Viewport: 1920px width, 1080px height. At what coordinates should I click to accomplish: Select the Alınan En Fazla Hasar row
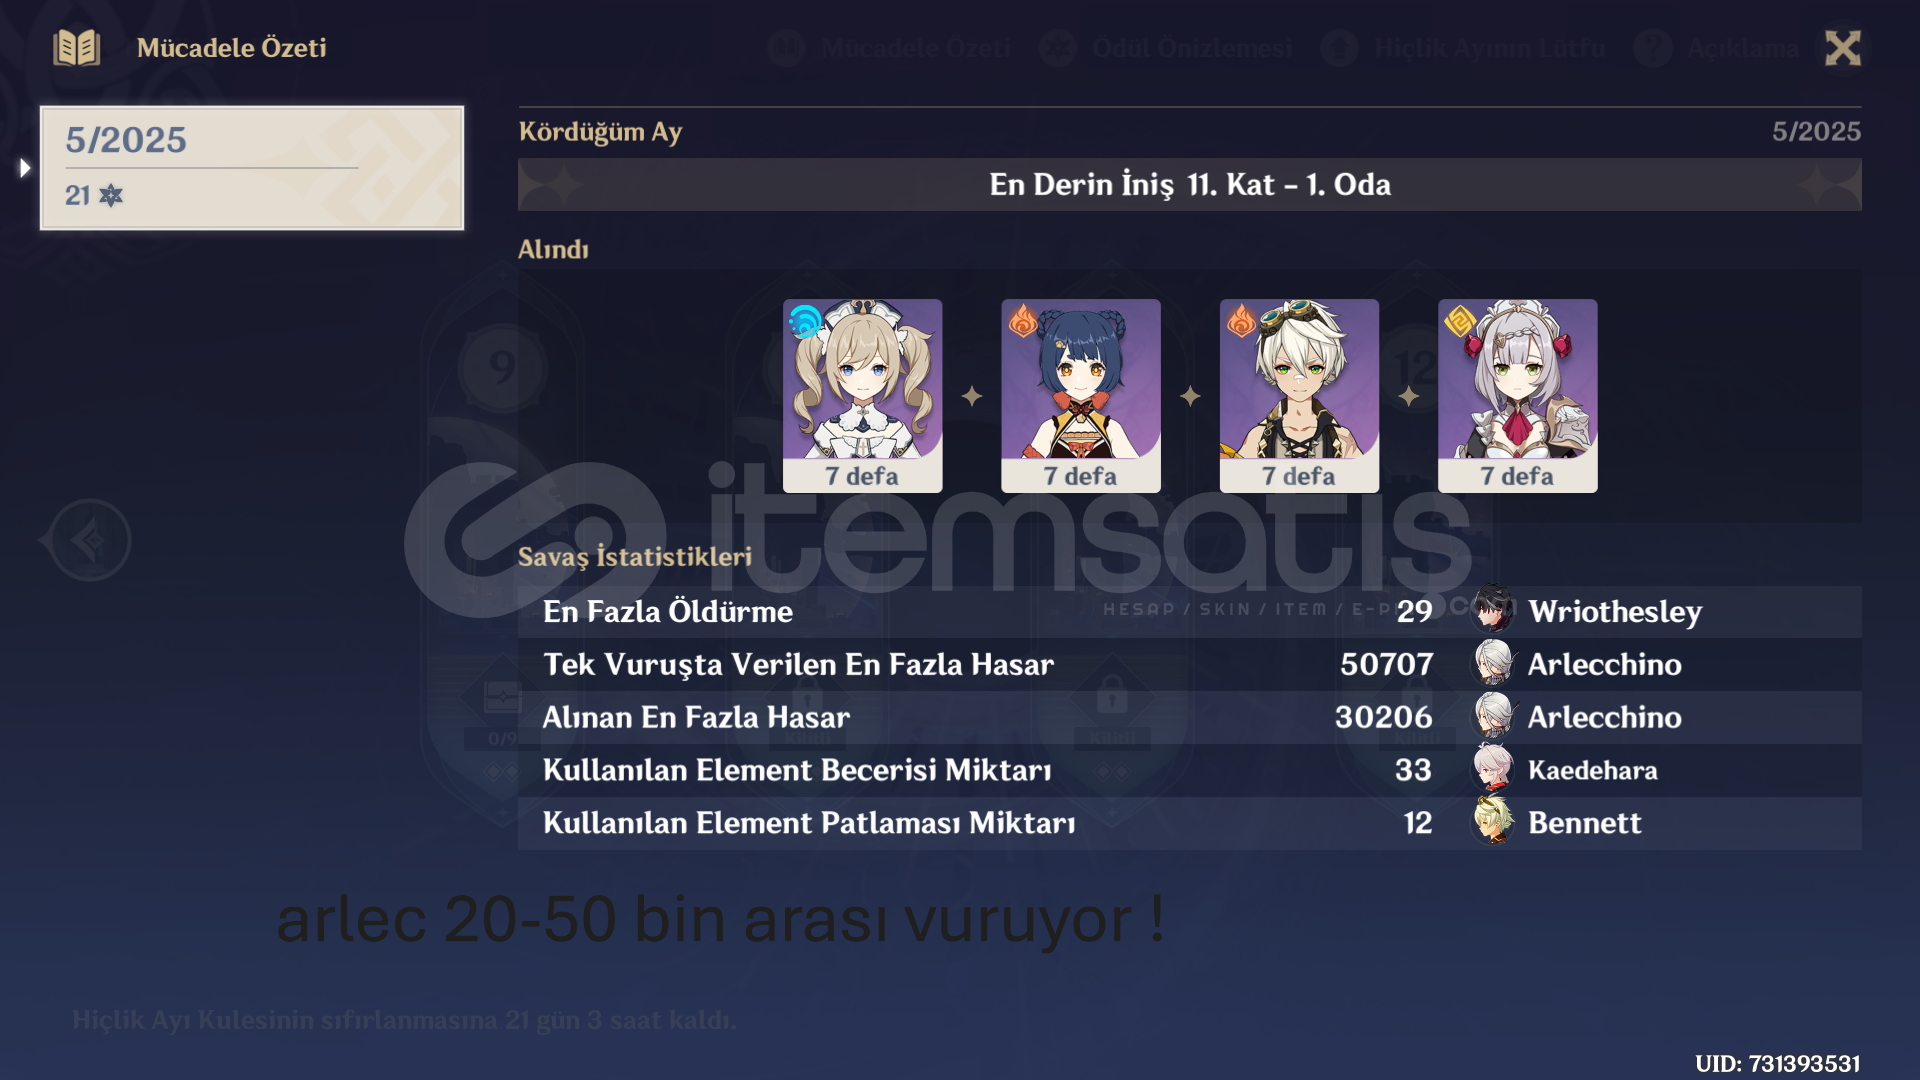pos(1189,717)
